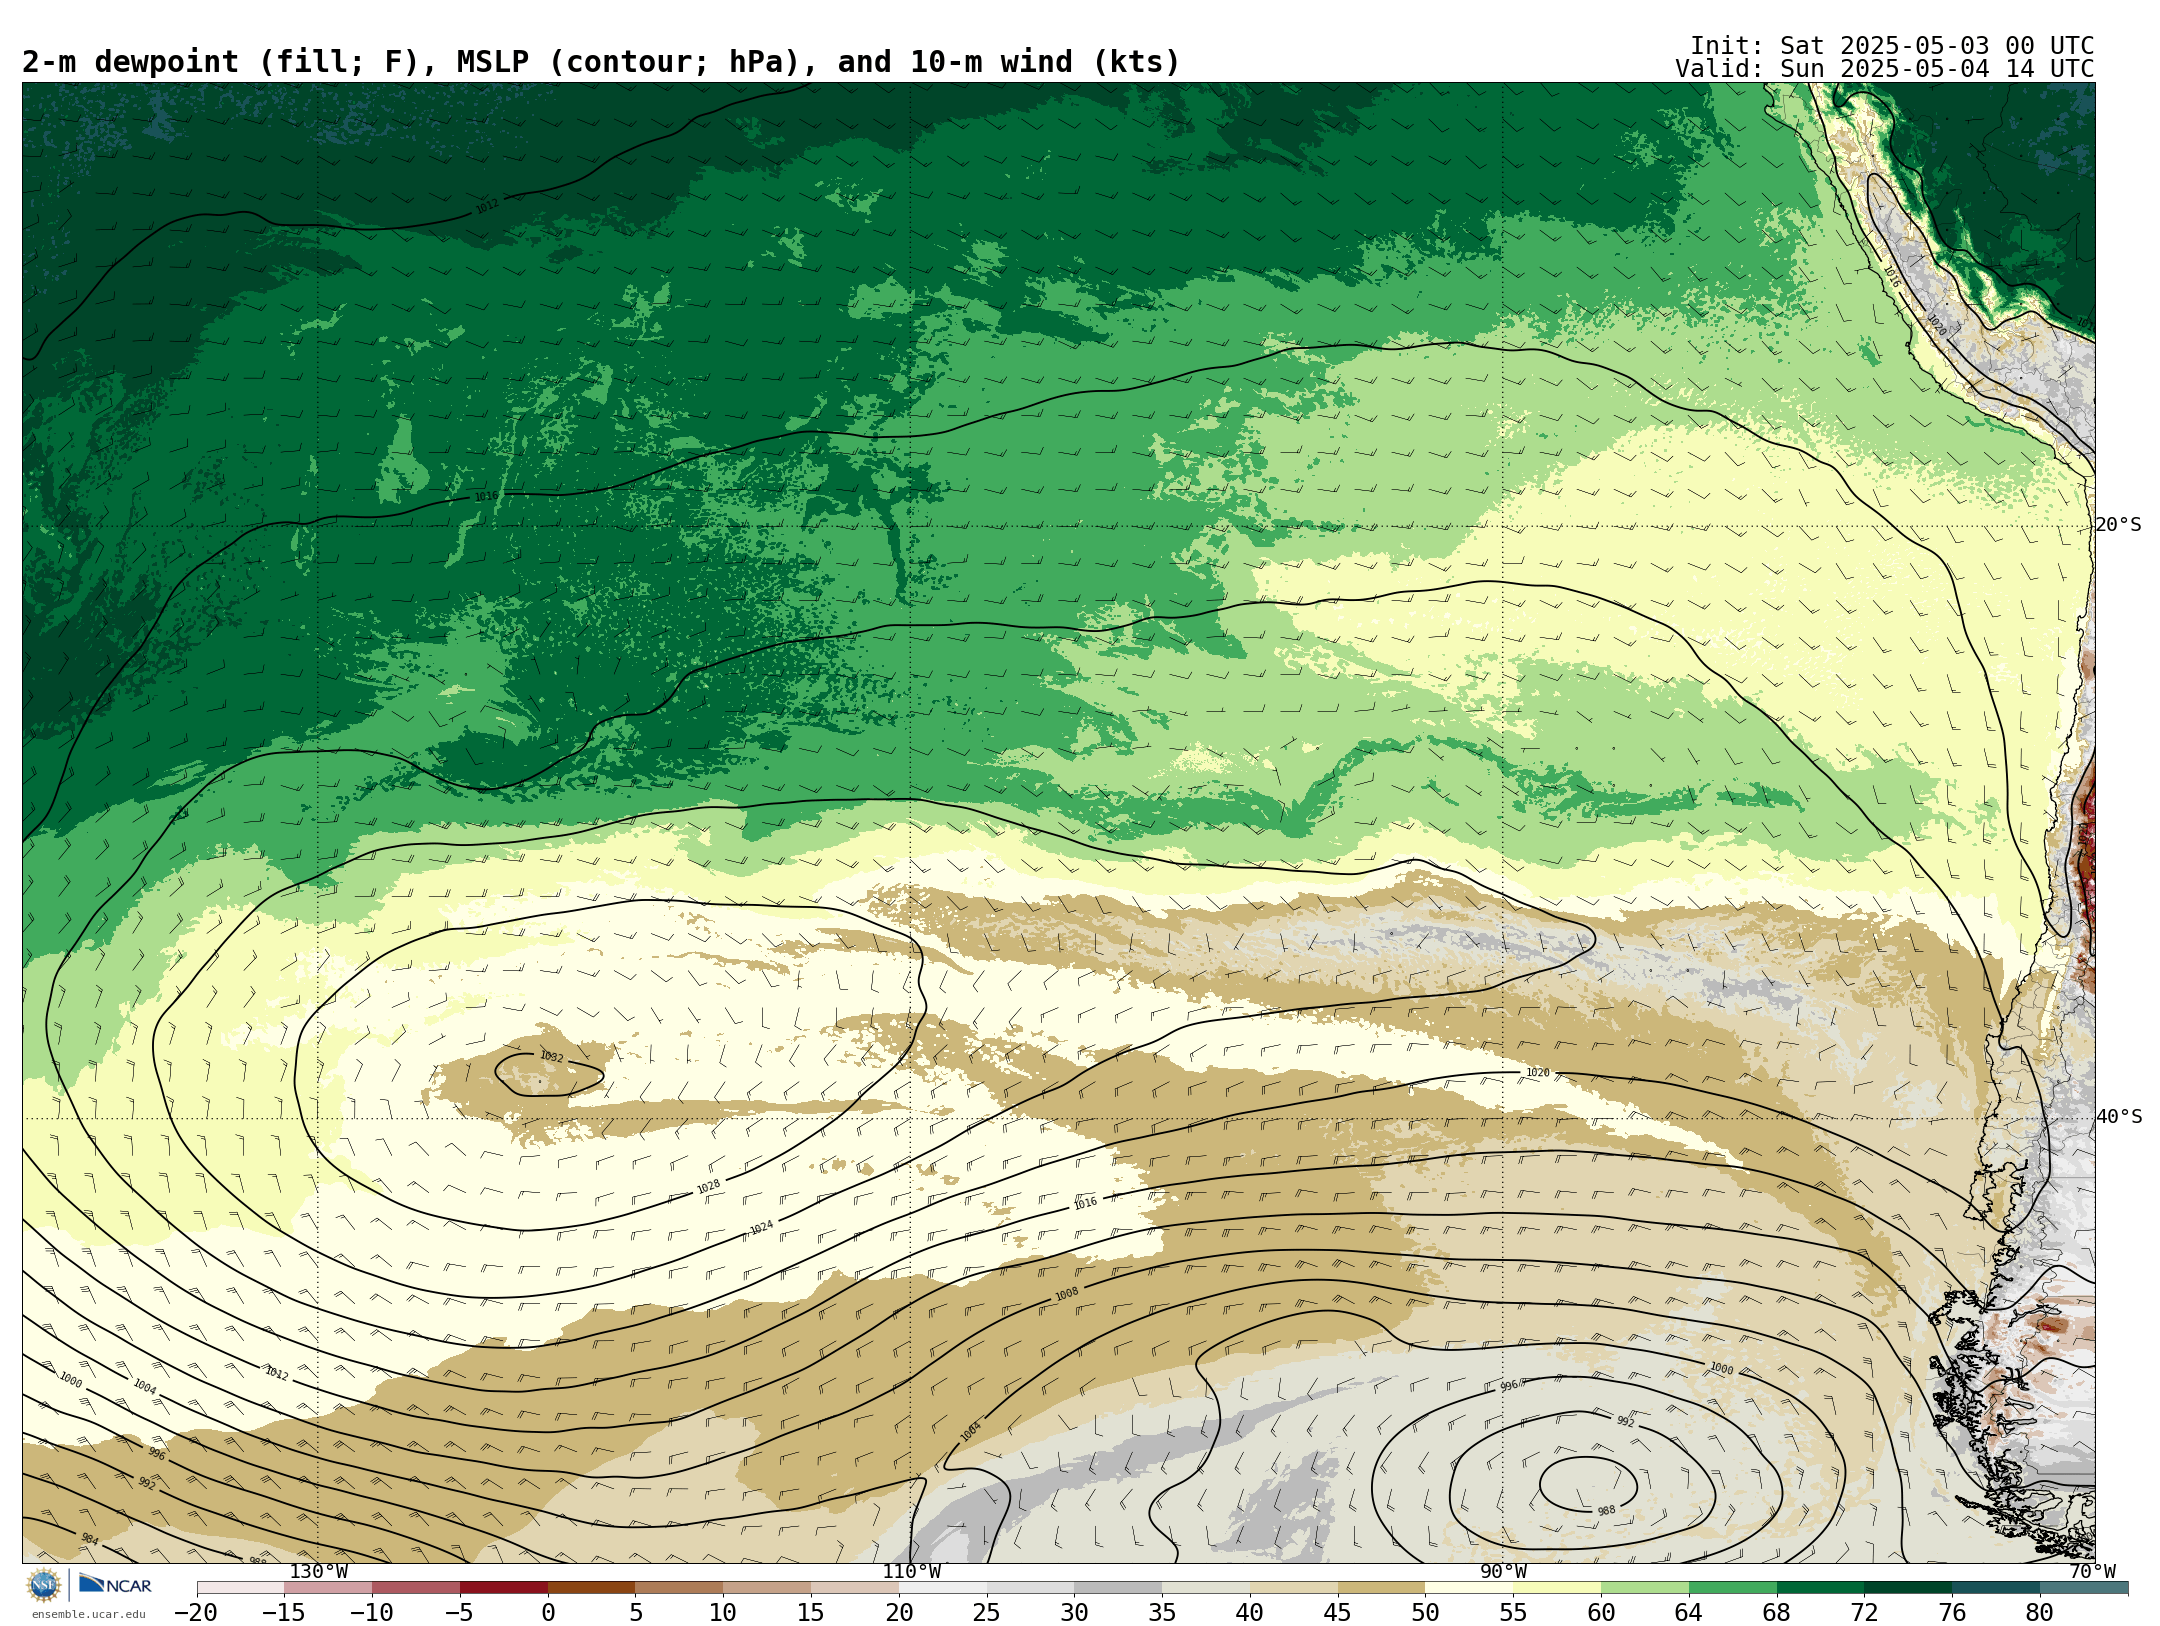Click the 90°W longitude label
The width and height of the screenshot is (2160, 1626).
coord(1503,1572)
